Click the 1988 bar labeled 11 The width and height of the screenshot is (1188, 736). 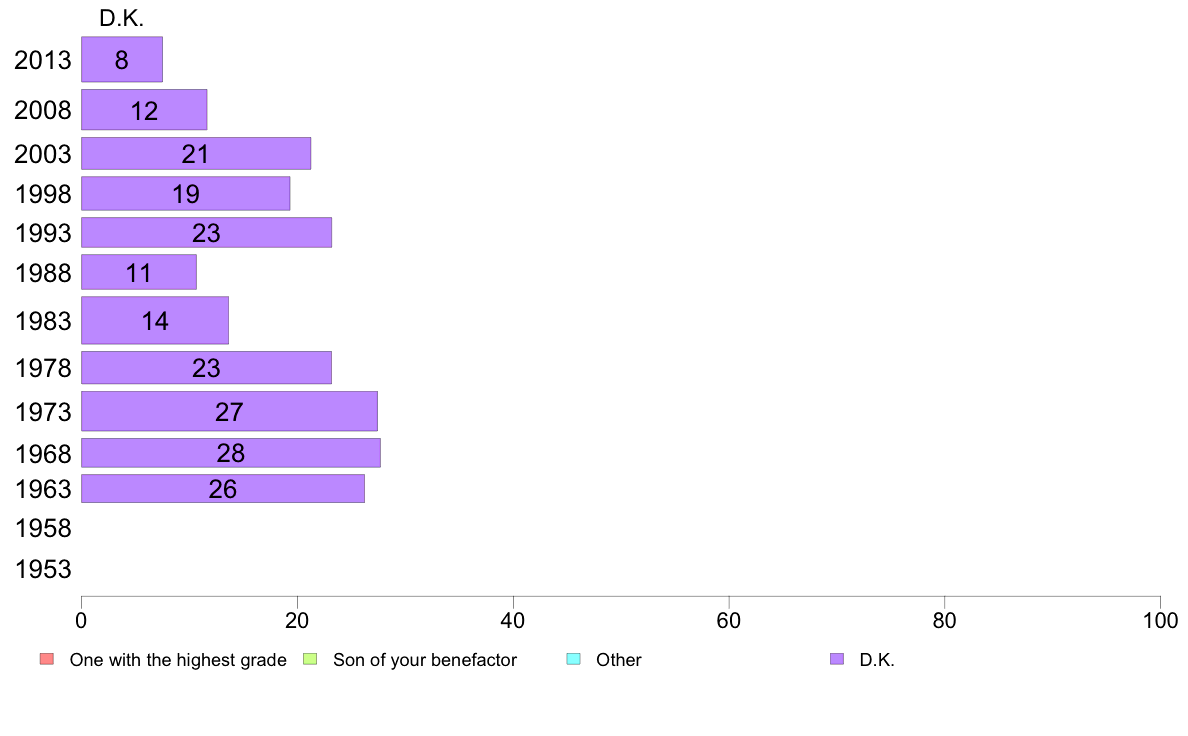tap(139, 272)
